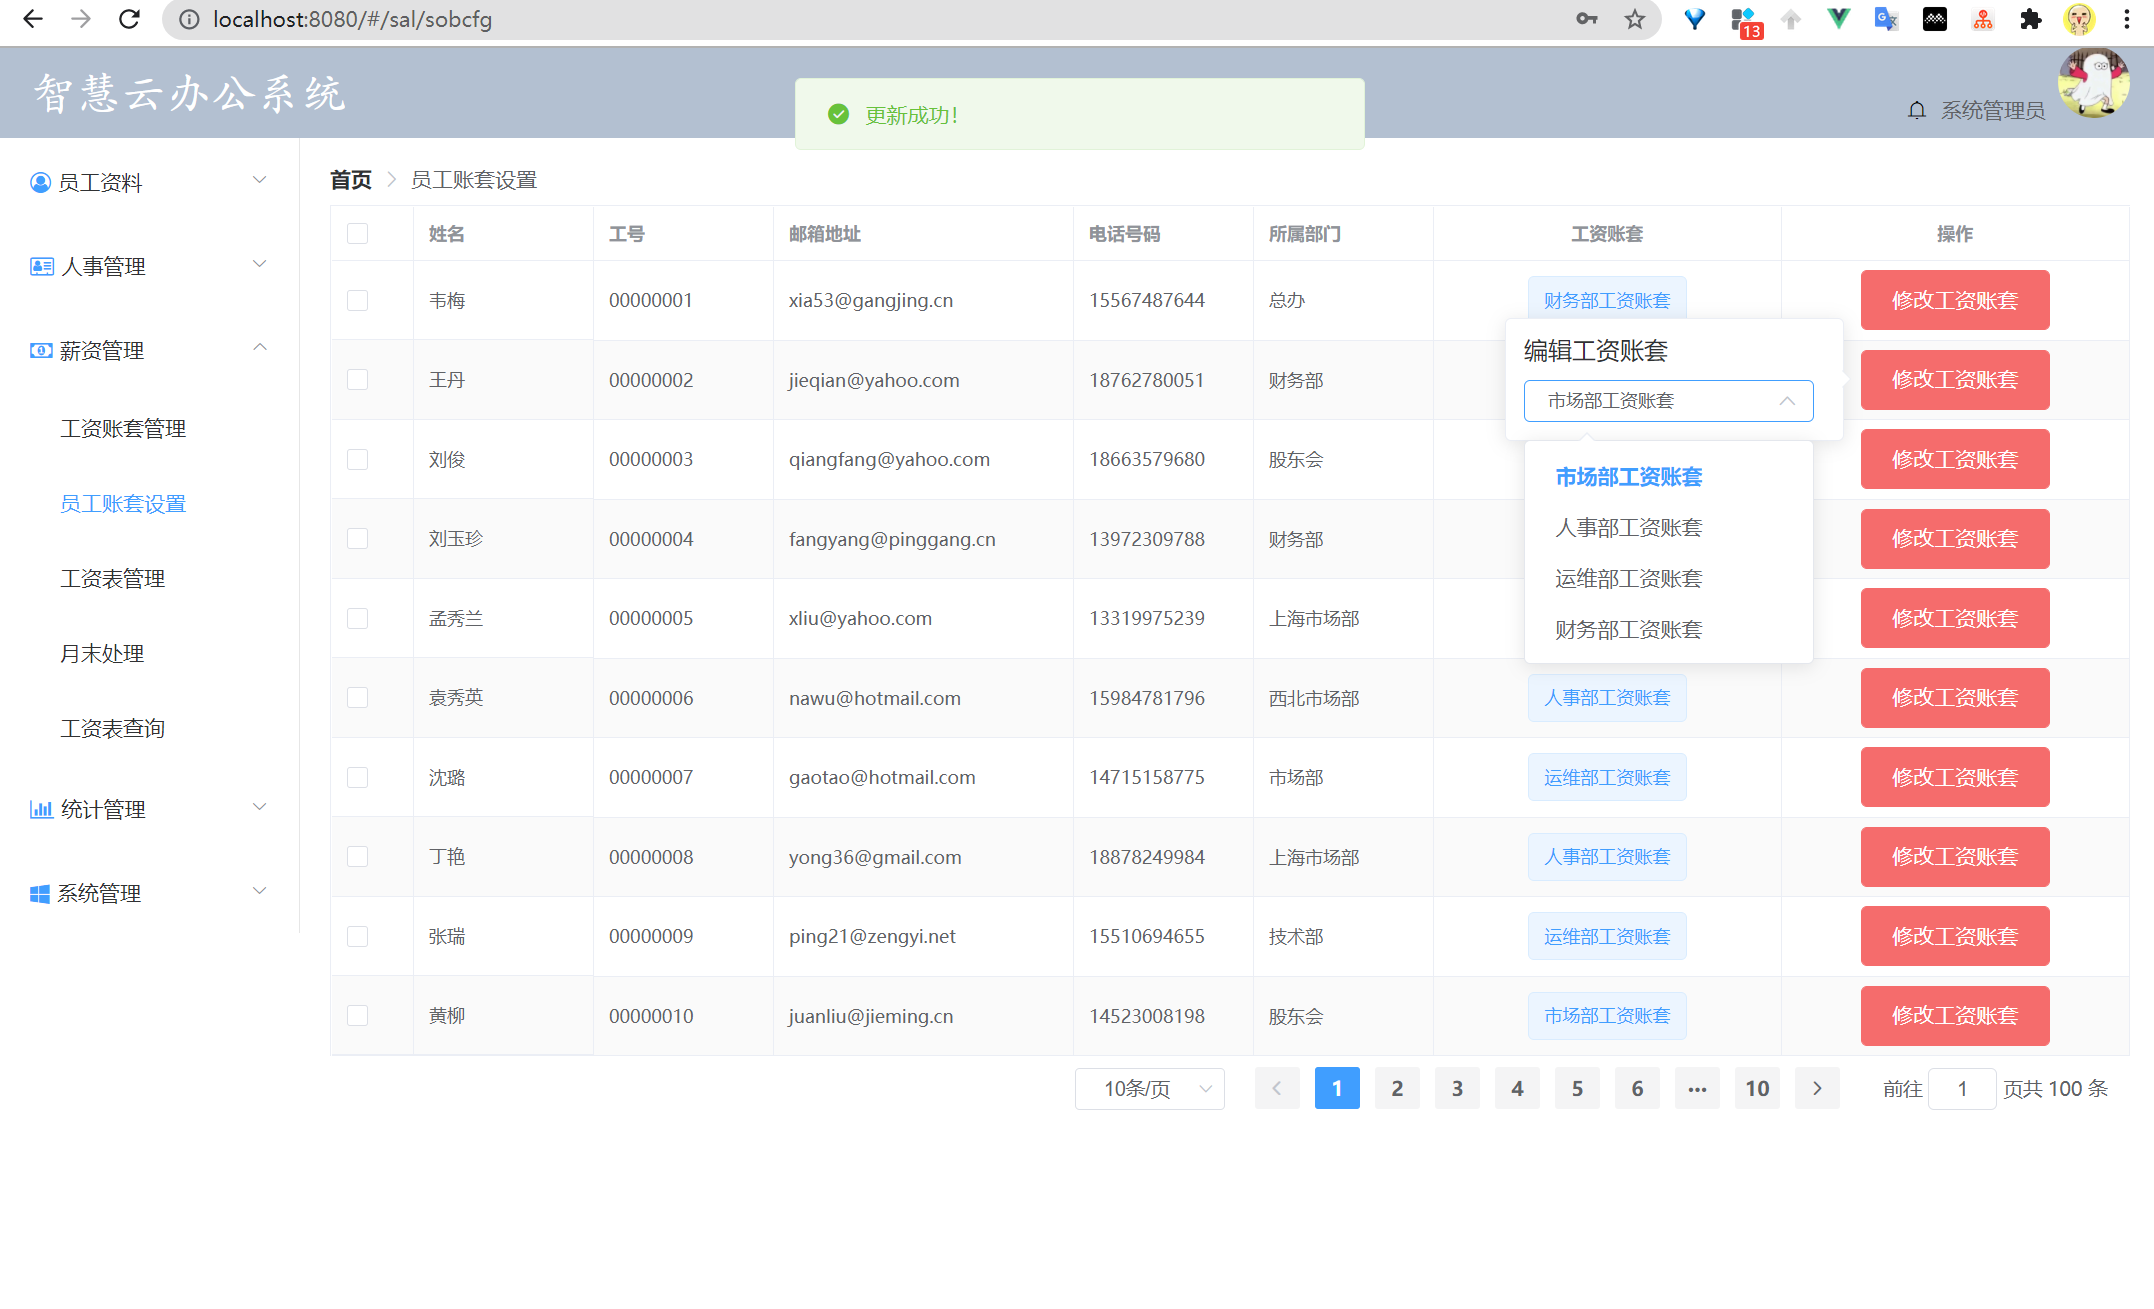The height and width of the screenshot is (1309, 2154).
Task: Click the notification bell icon
Action: (x=1916, y=110)
